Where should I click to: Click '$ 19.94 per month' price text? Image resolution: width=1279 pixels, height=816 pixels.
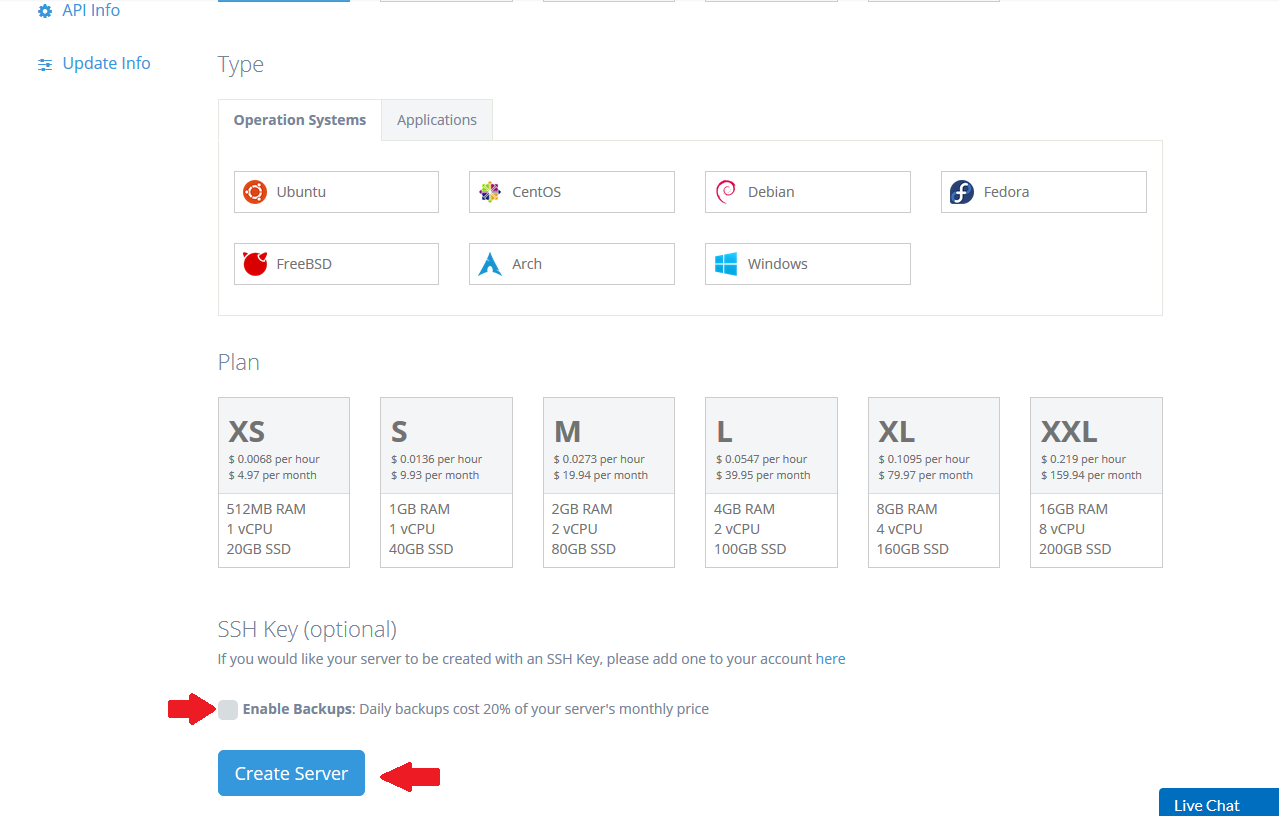pos(601,475)
